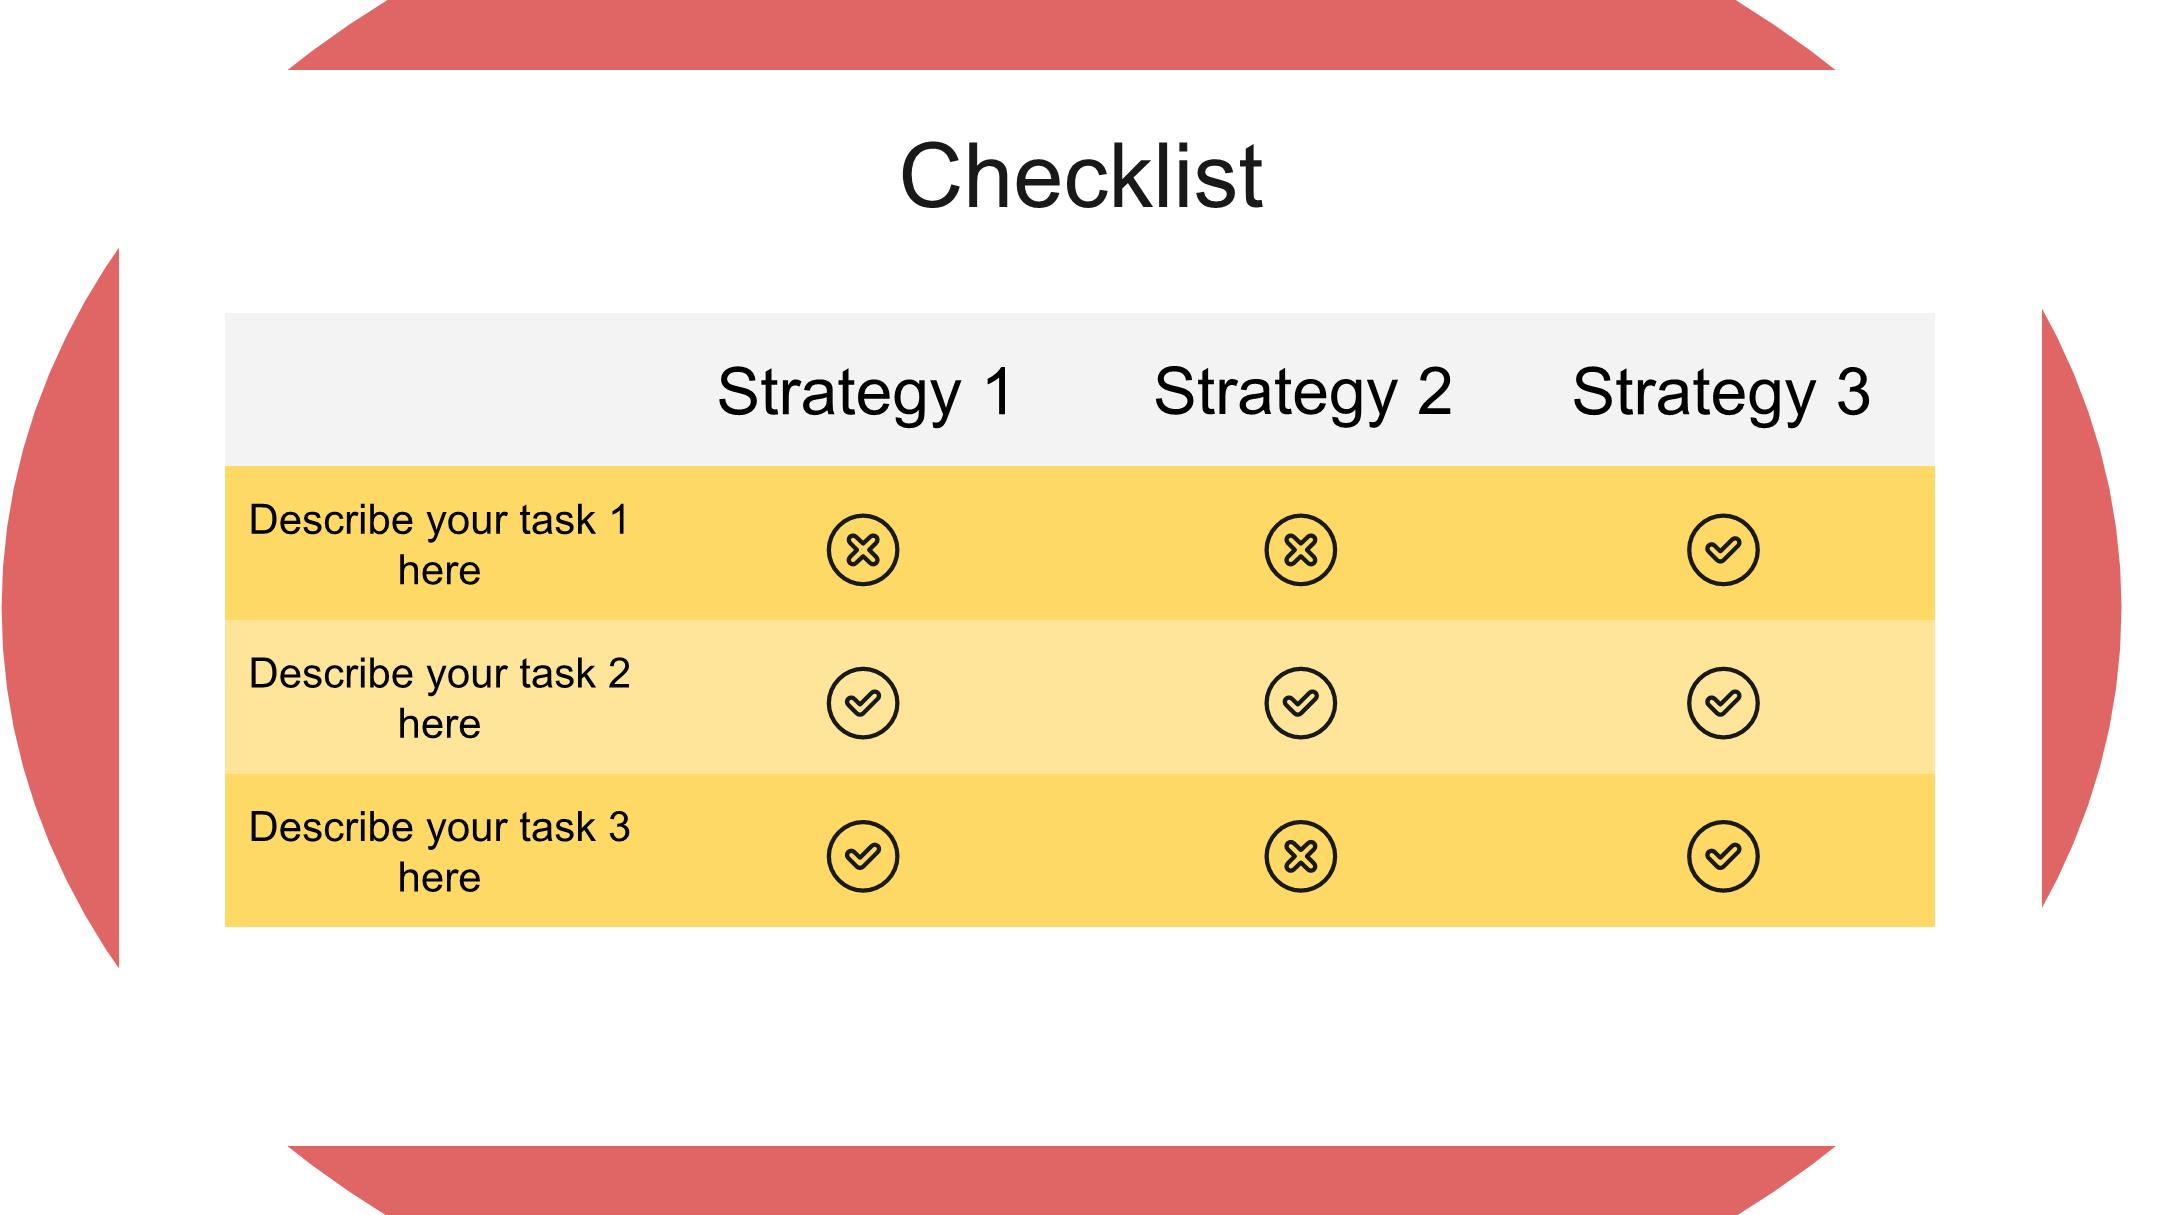The image size is (2160, 1215).
Task: Click the Strategy 3 column header
Action: tap(1721, 392)
